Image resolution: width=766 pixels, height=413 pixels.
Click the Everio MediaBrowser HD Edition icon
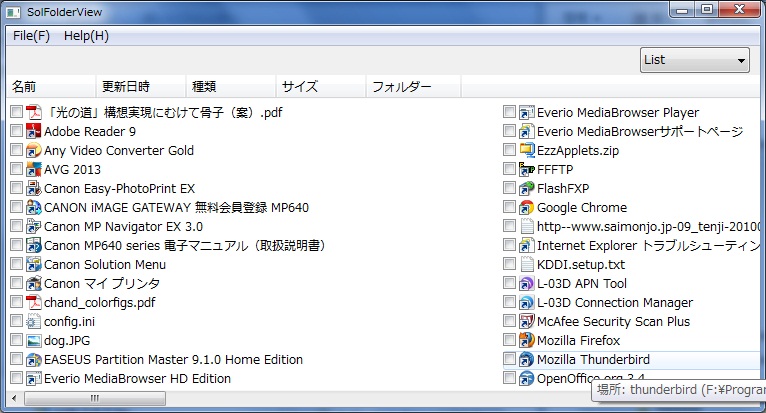tap(34, 379)
